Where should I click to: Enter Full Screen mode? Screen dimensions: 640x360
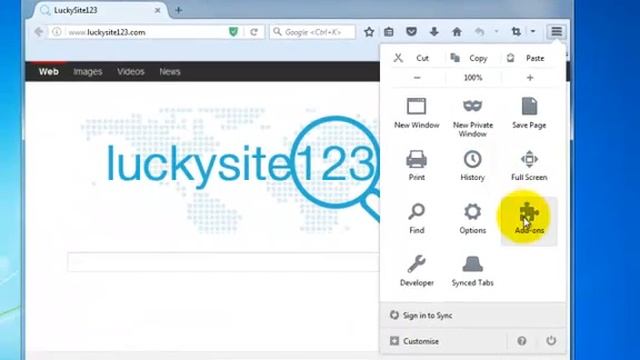tap(529, 166)
